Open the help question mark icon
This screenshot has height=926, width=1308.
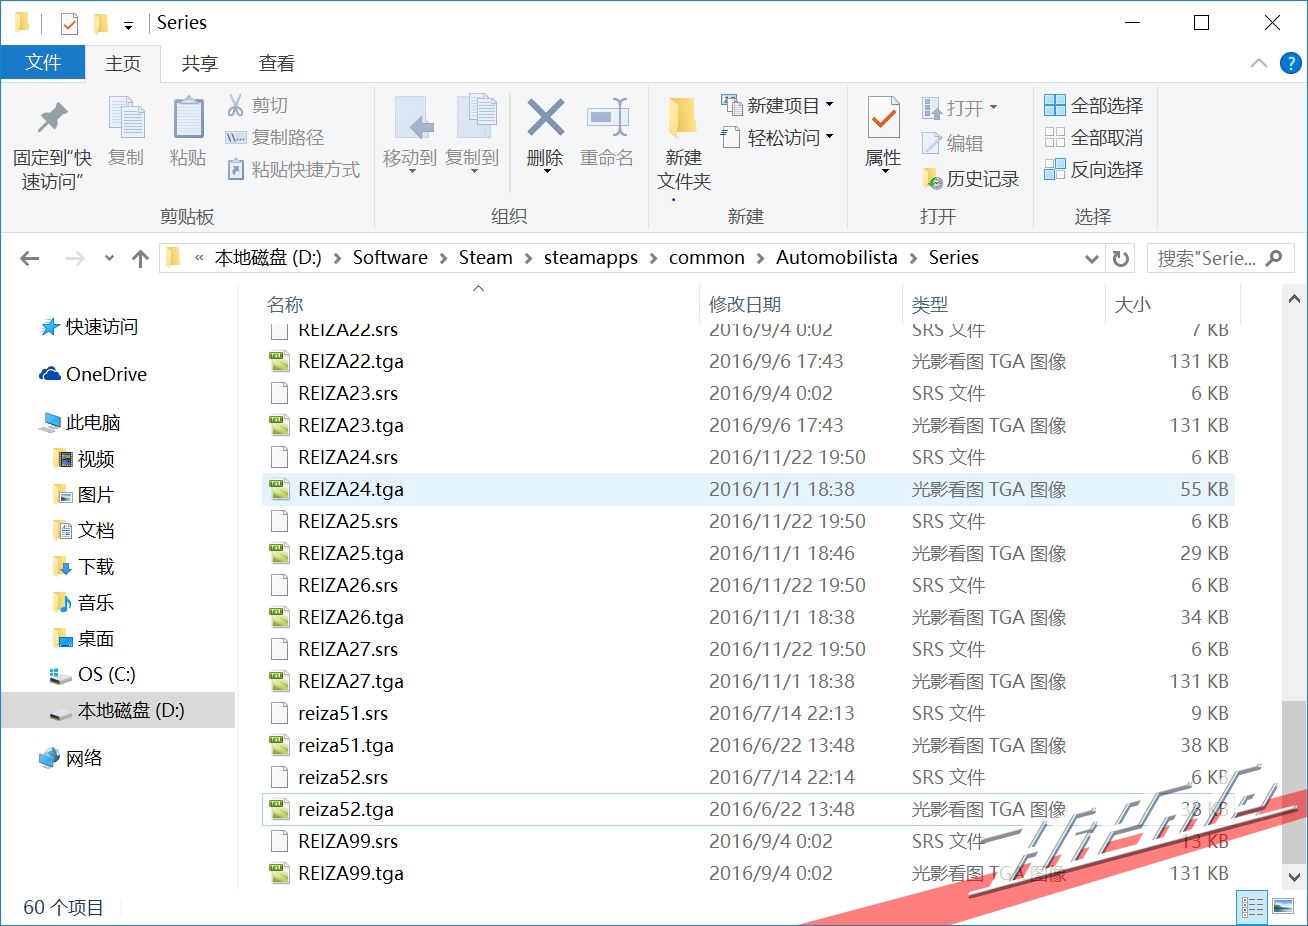click(x=1290, y=63)
